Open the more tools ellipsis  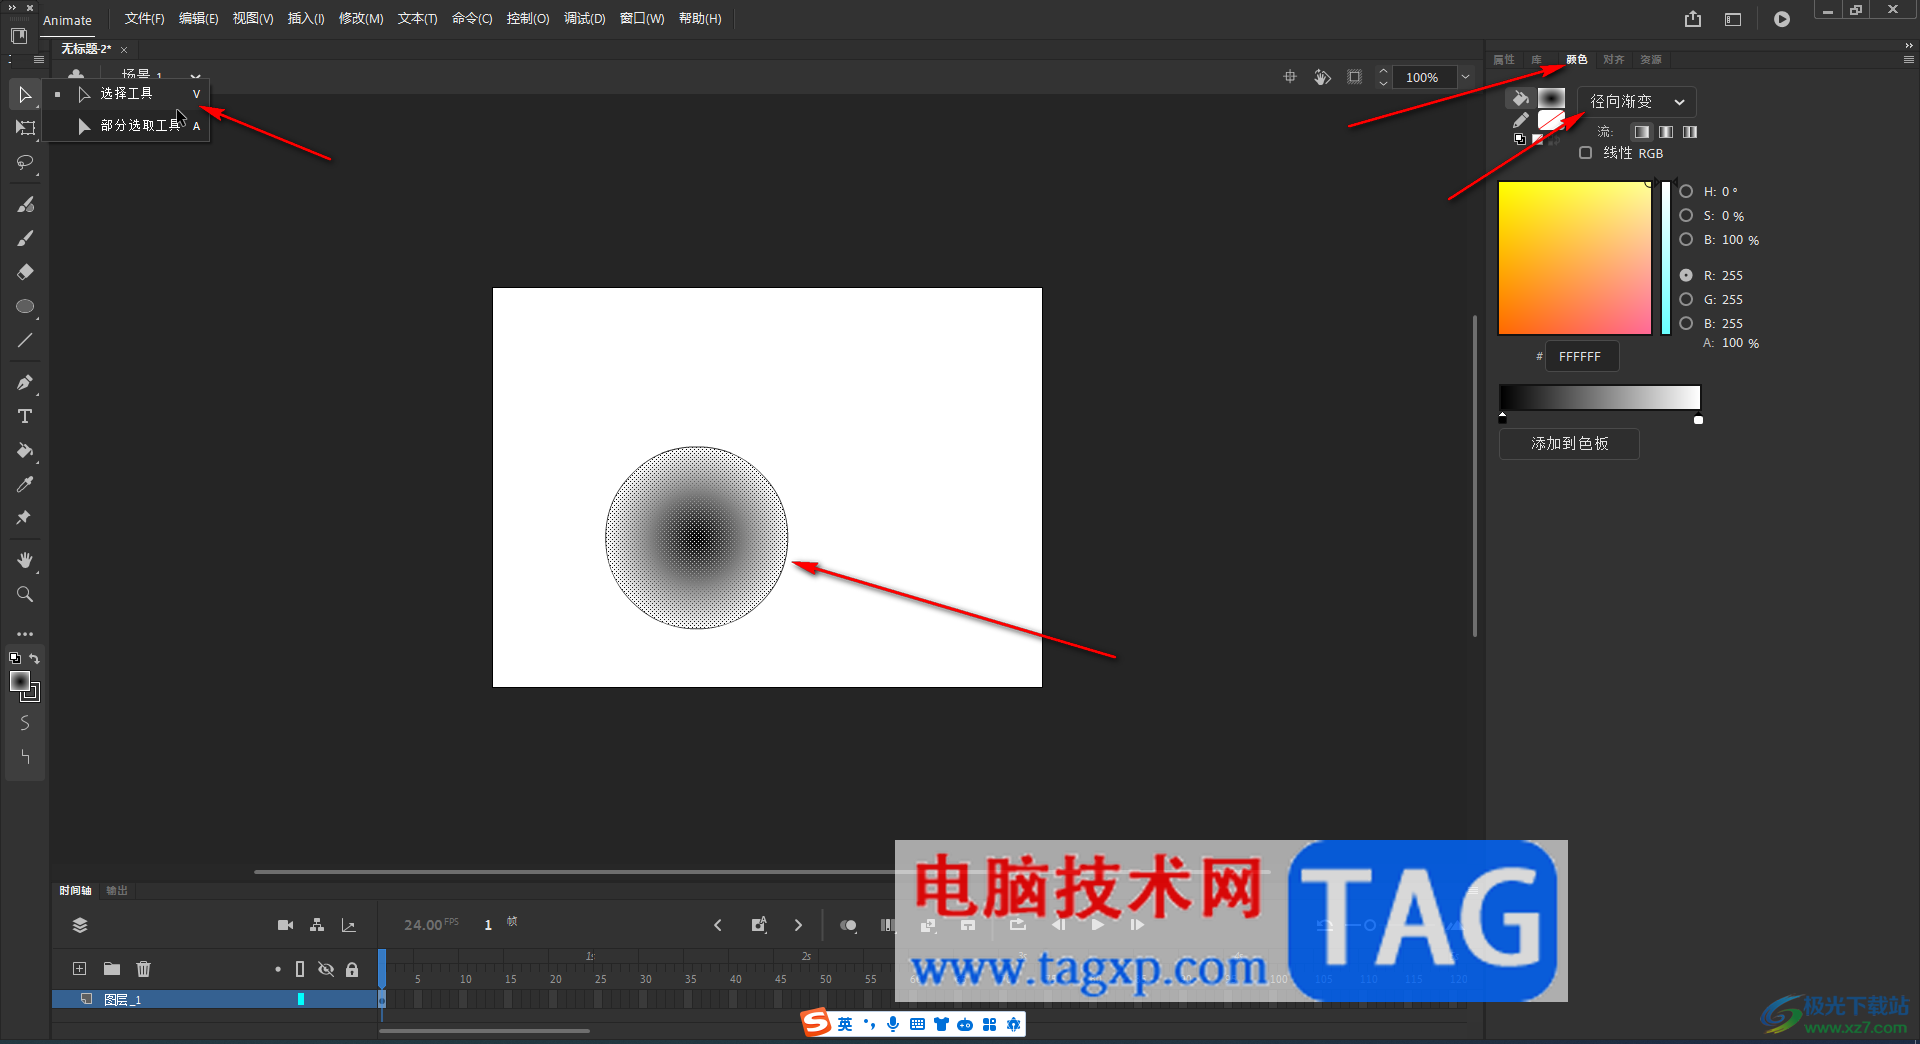(25, 634)
